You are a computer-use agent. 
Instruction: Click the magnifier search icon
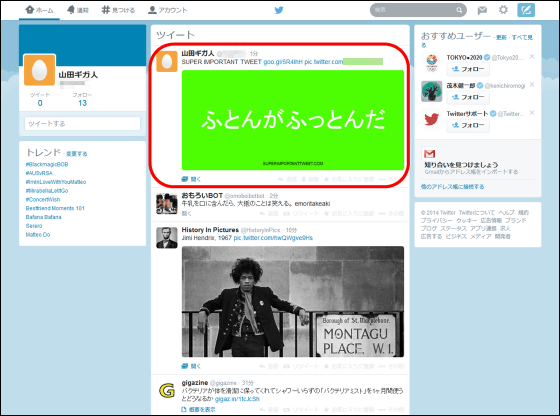pos(459,10)
